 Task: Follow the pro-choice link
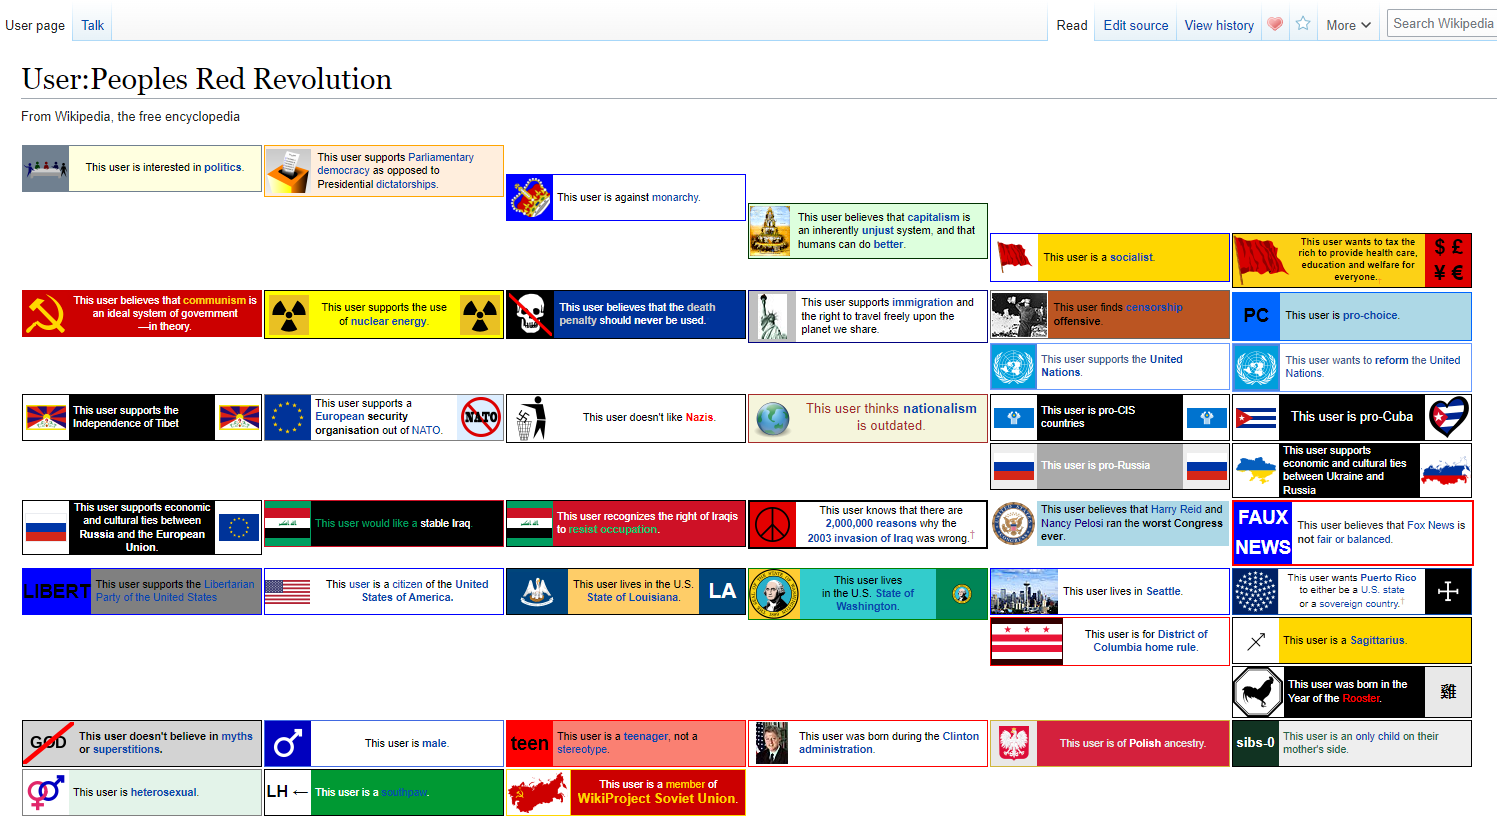coord(1370,316)
